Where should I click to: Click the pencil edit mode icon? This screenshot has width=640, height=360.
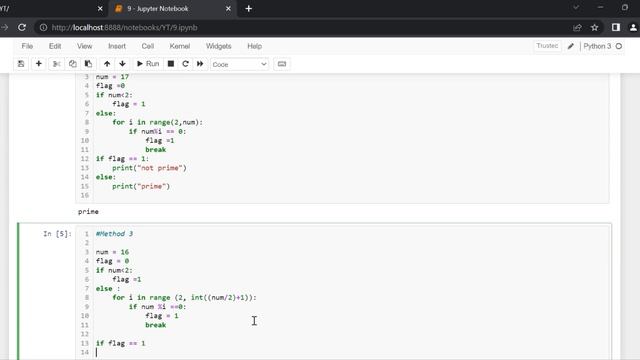click(571, 46)
